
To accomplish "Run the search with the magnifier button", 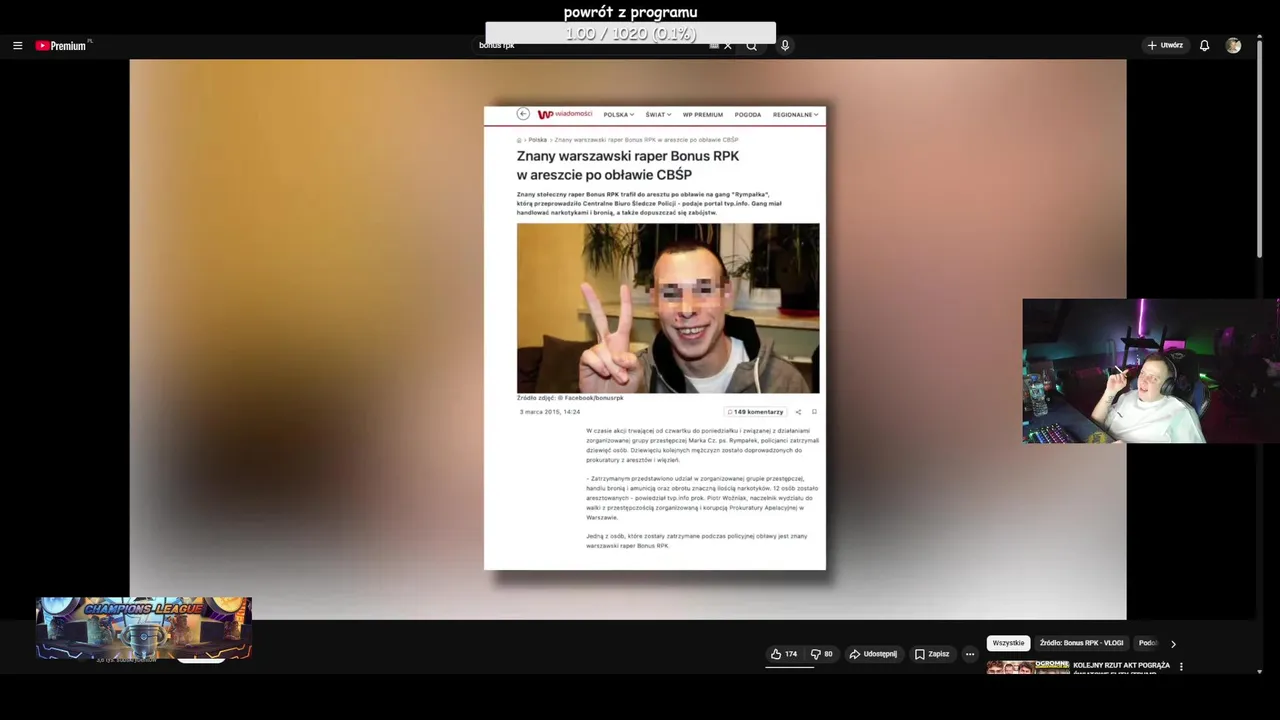I will pyautogui.click(x=751, y=46).
